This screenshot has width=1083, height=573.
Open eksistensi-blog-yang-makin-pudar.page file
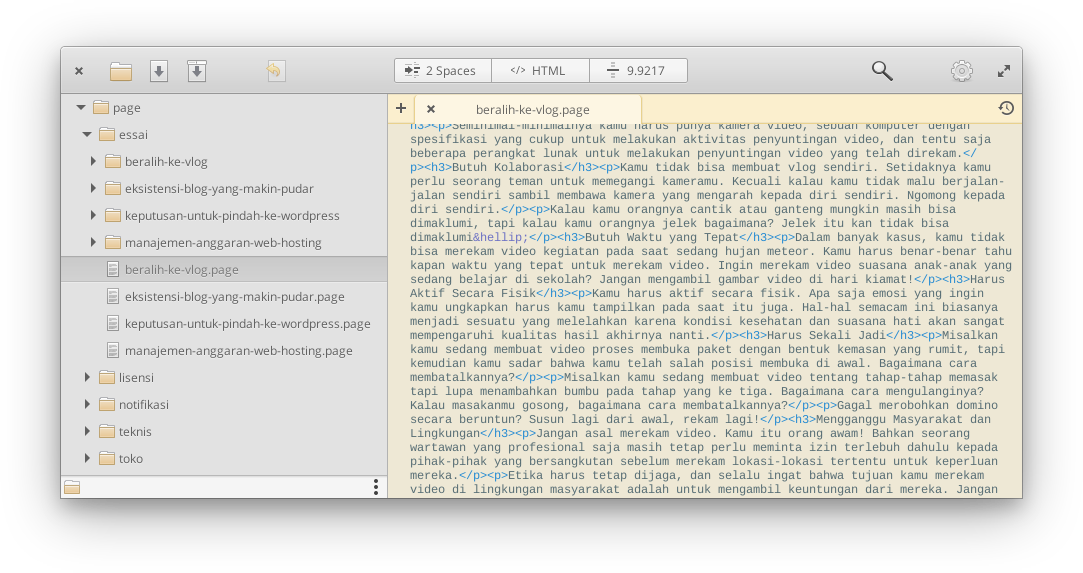pos(234,297)
